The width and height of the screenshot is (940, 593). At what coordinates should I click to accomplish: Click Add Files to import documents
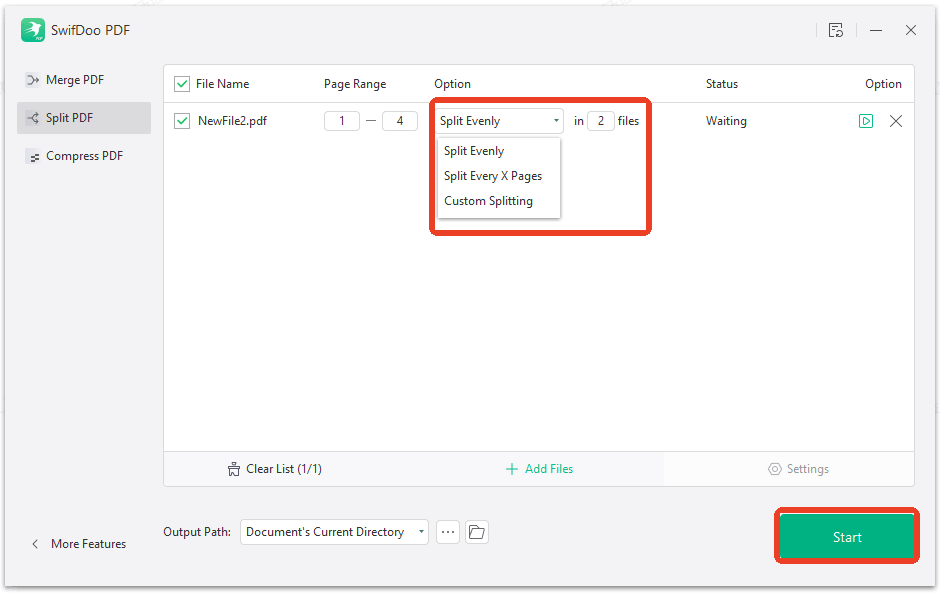tap(539, 468)
